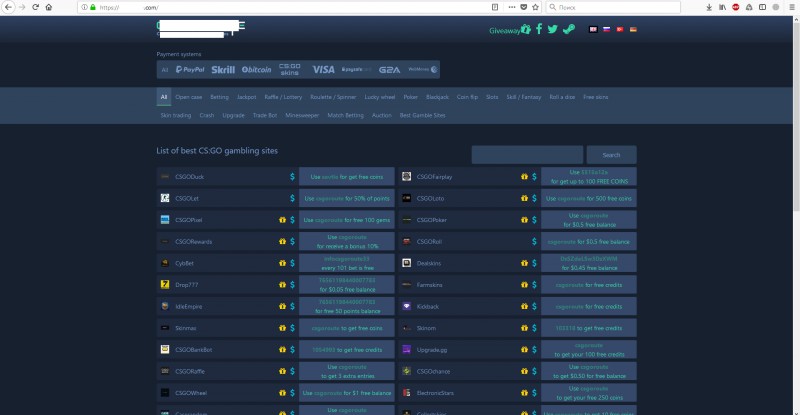Viewport: 800px width, 415px height.
Task: Click the Kickback site icon
Action: pos(407,306)
